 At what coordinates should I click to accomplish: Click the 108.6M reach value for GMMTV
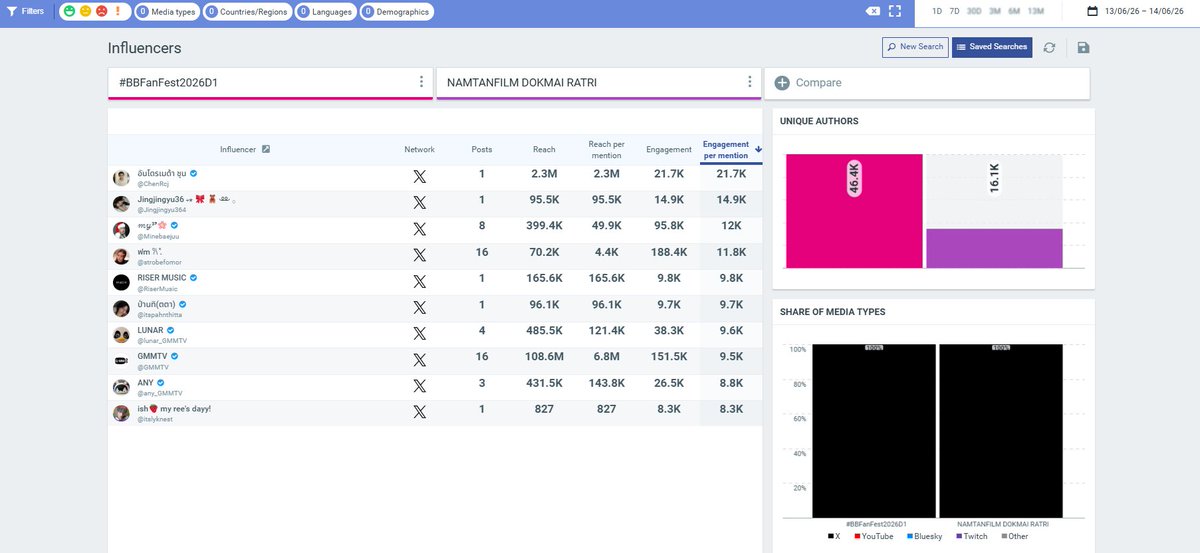point(544,359)
